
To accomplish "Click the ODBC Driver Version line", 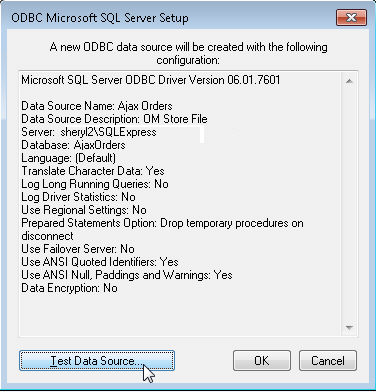I will point(151,80).
